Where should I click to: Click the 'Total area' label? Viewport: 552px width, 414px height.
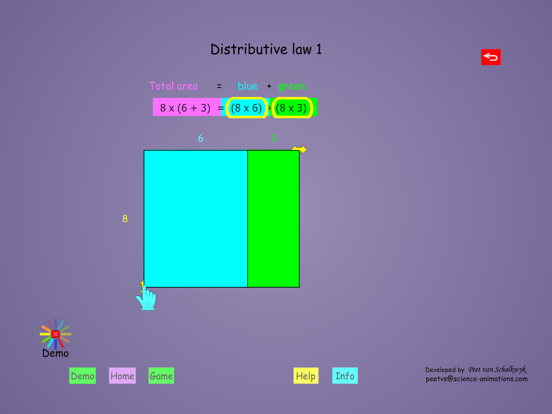[x=174, y=86]
